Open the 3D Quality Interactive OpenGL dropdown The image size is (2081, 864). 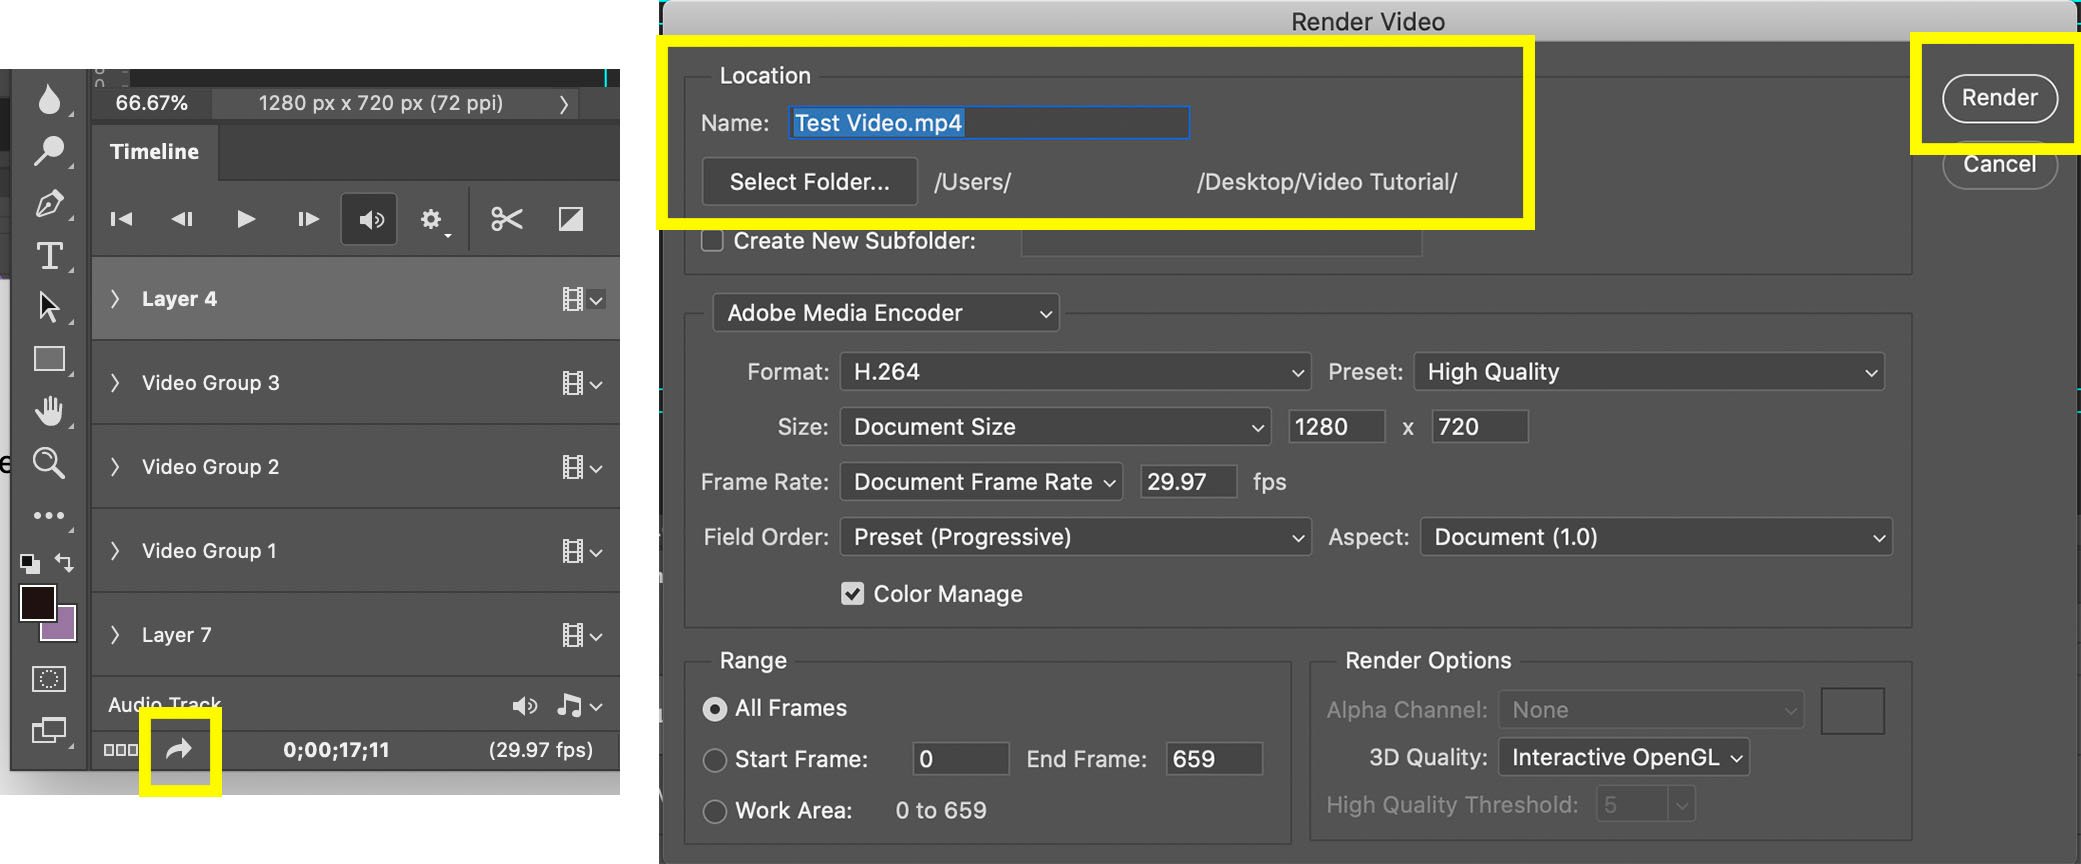point(1624,758)
